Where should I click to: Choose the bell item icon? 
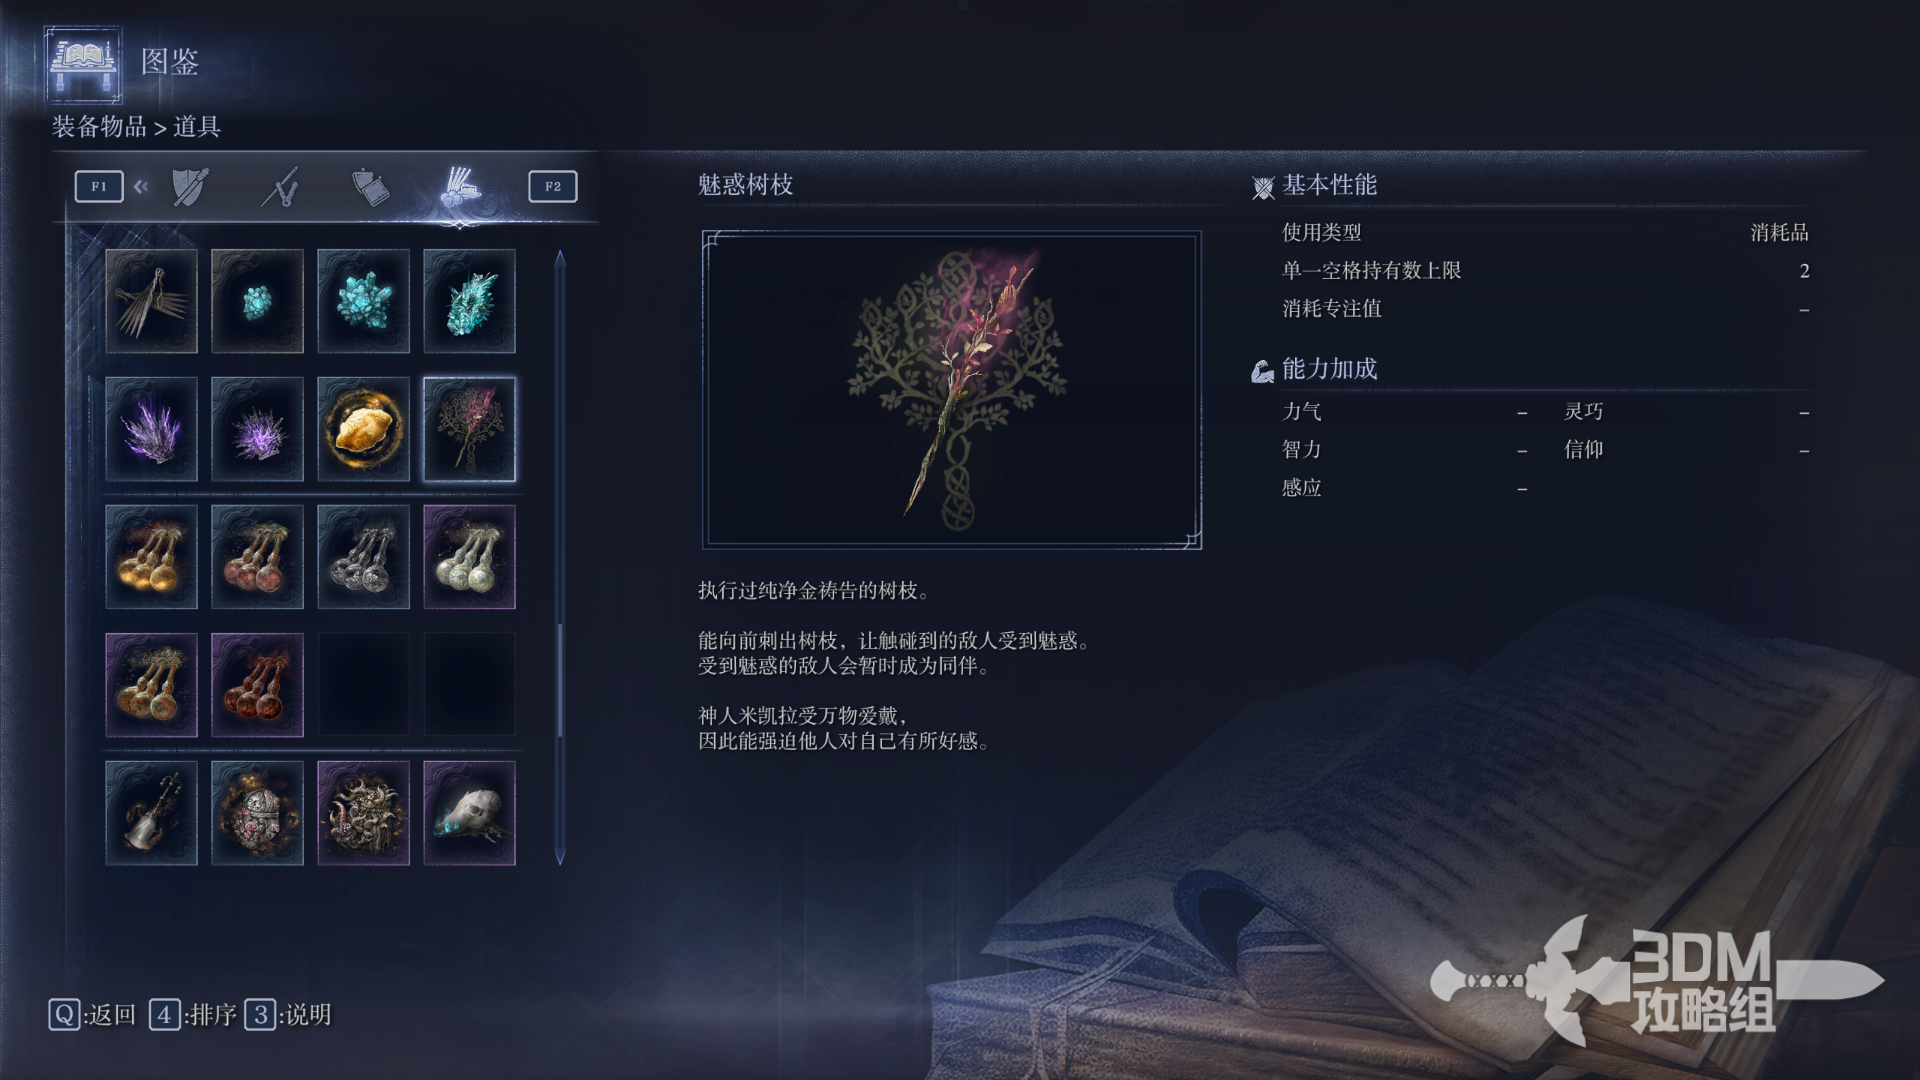pyautogui.click(x=151, y=813)
